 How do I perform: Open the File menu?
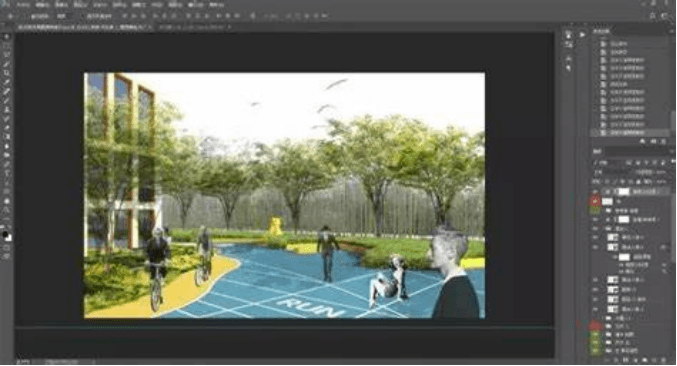click(23, 5)
